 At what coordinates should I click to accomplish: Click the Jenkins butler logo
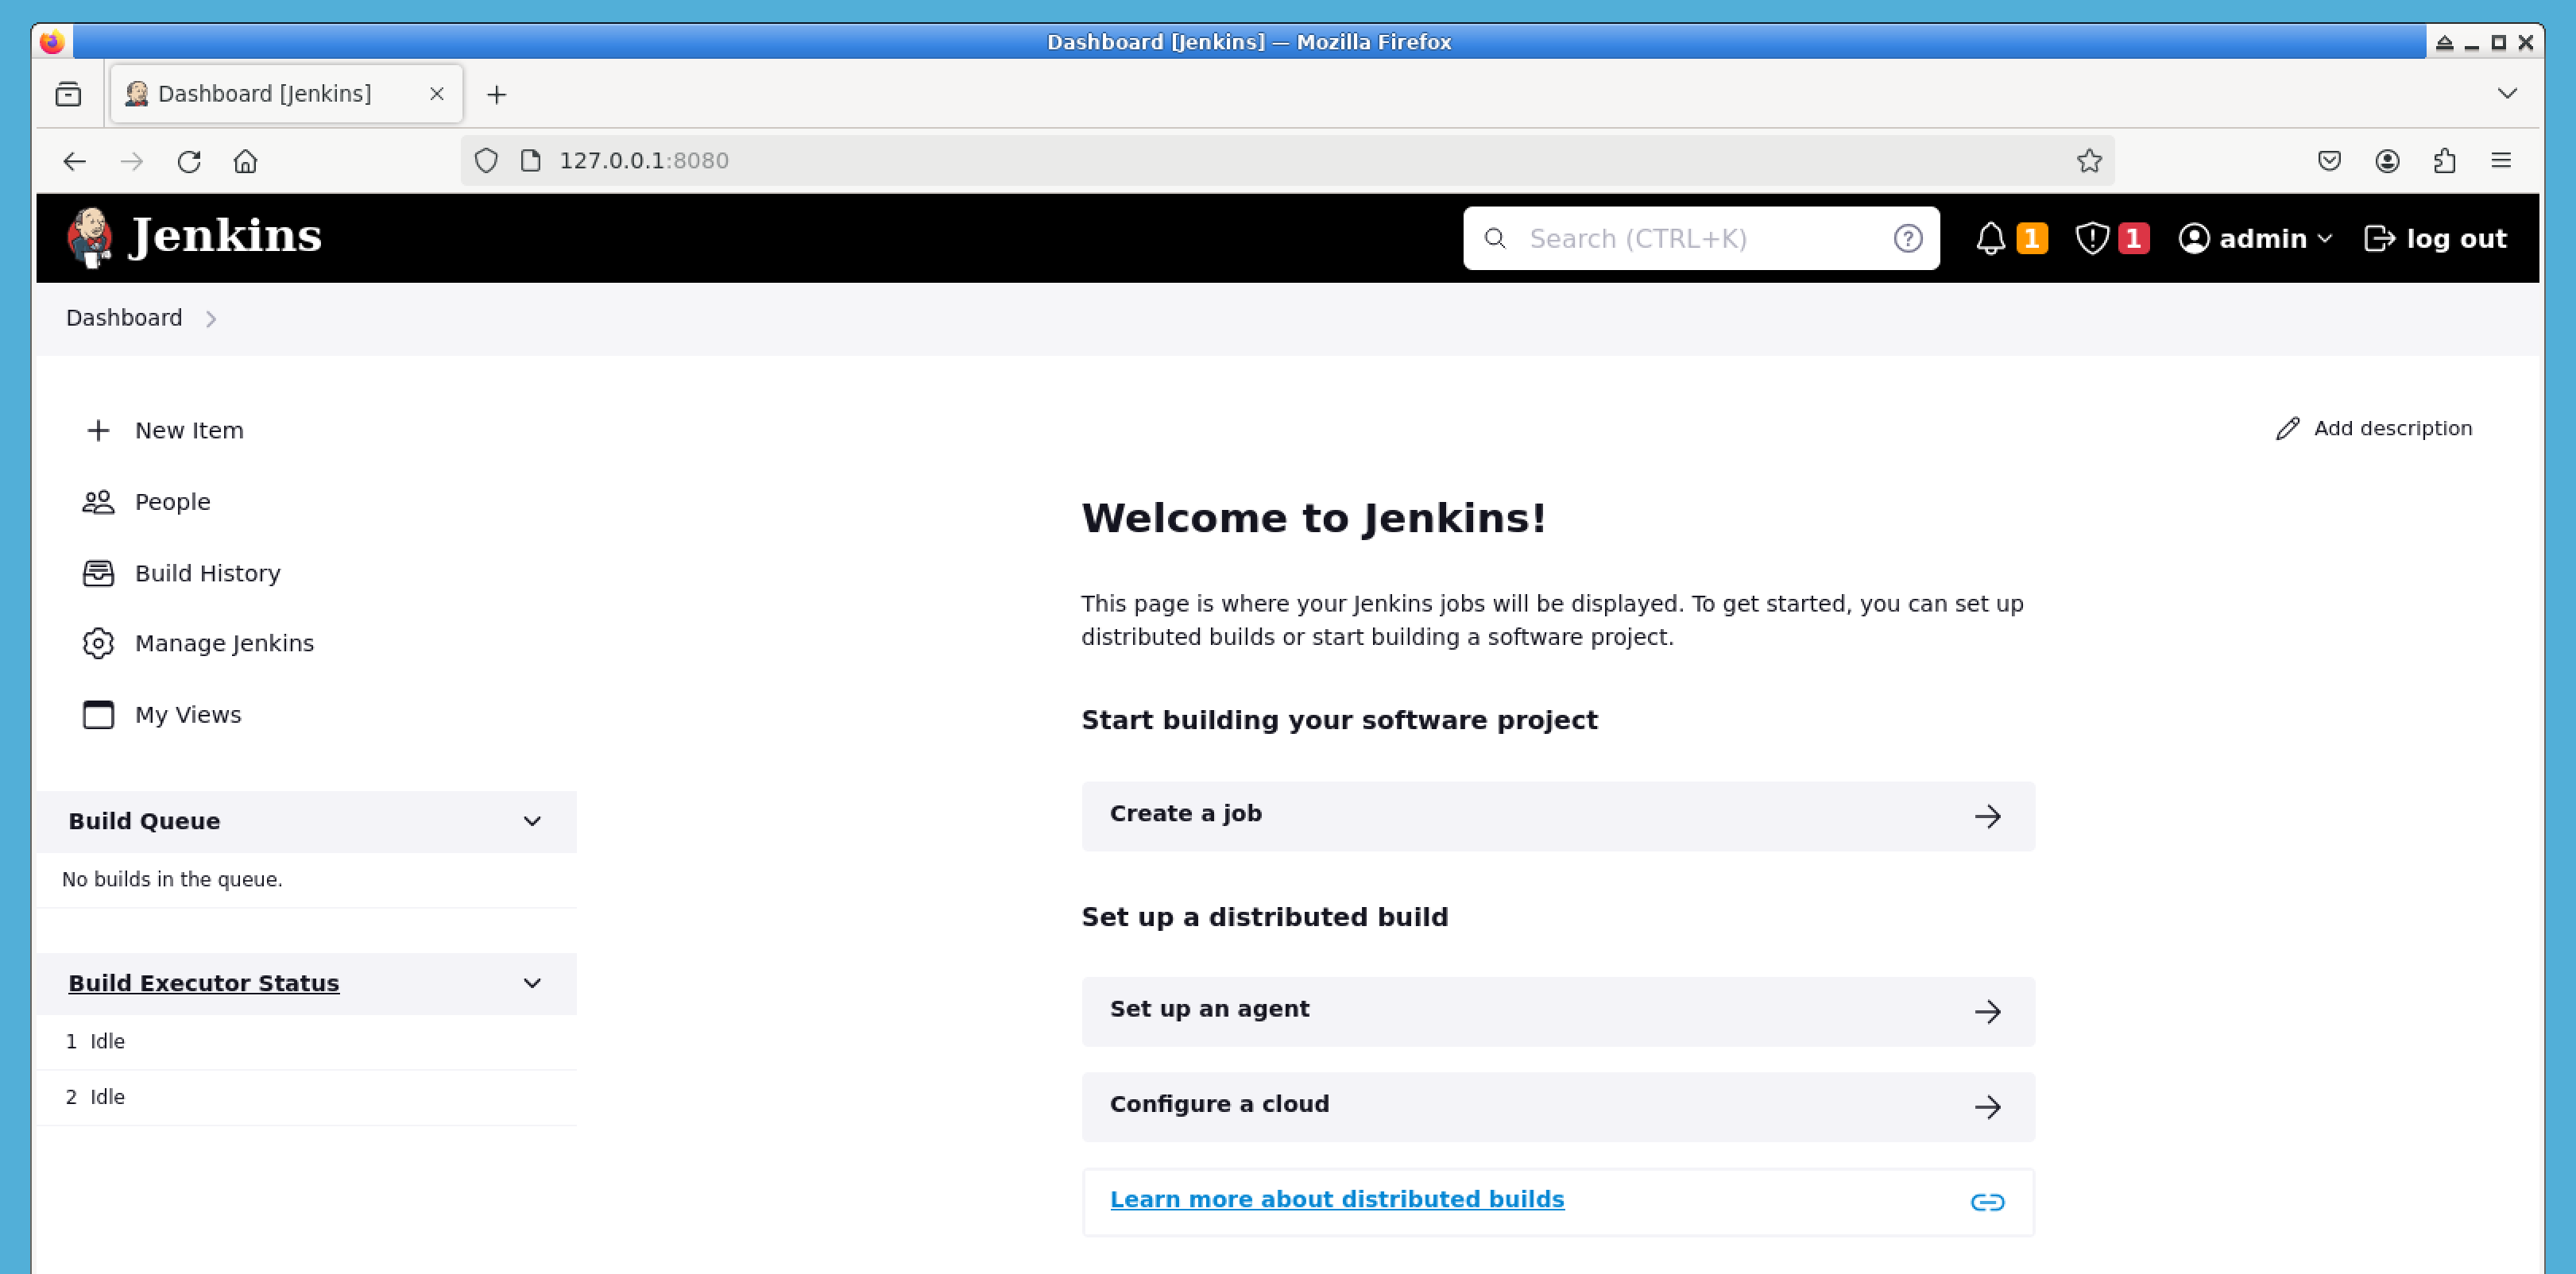pyautogui.click(x=90, y=238)
